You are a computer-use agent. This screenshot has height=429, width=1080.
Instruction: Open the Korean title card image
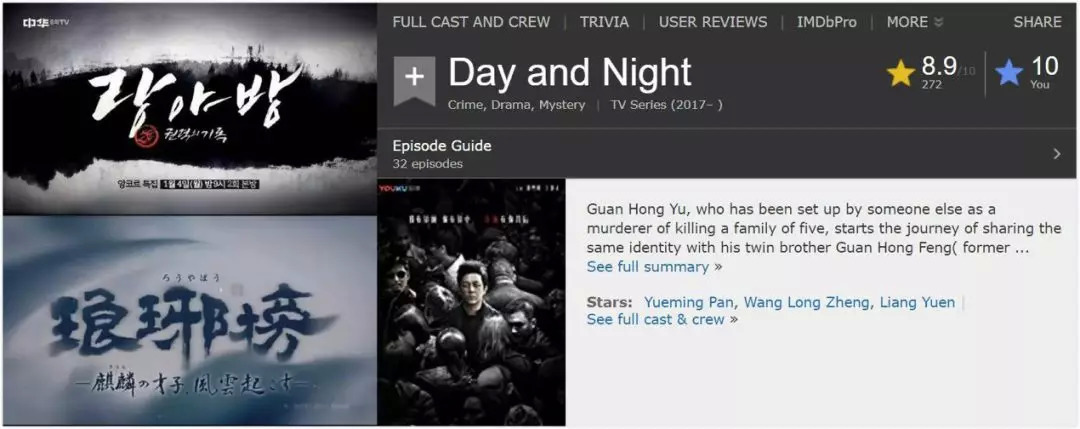tap(190, 111)
